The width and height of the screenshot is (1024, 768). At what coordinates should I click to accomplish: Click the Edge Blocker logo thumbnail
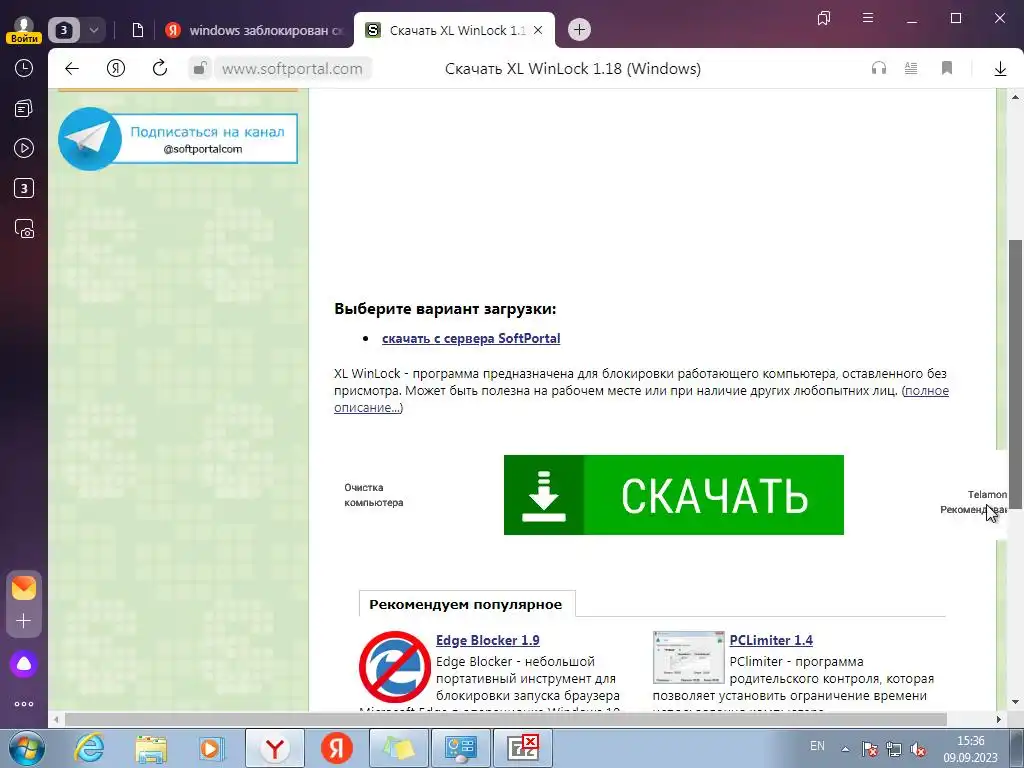[x=394, y=667]
